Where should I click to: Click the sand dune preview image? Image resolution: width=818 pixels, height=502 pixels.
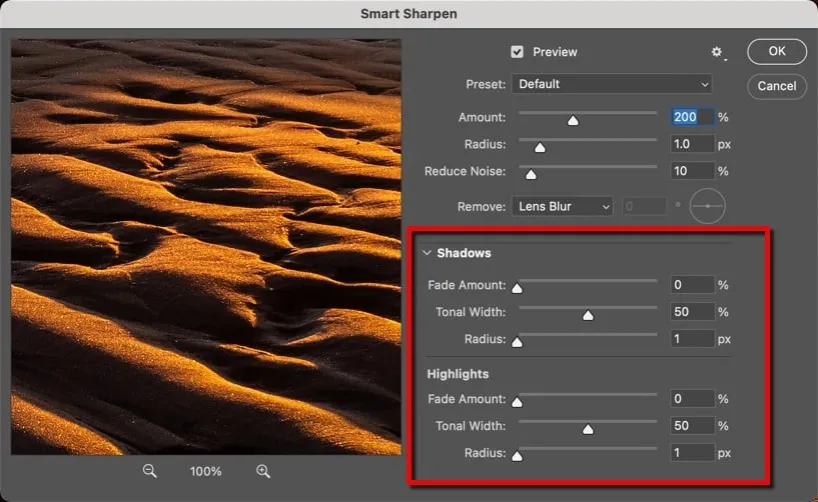coord(206,246)
